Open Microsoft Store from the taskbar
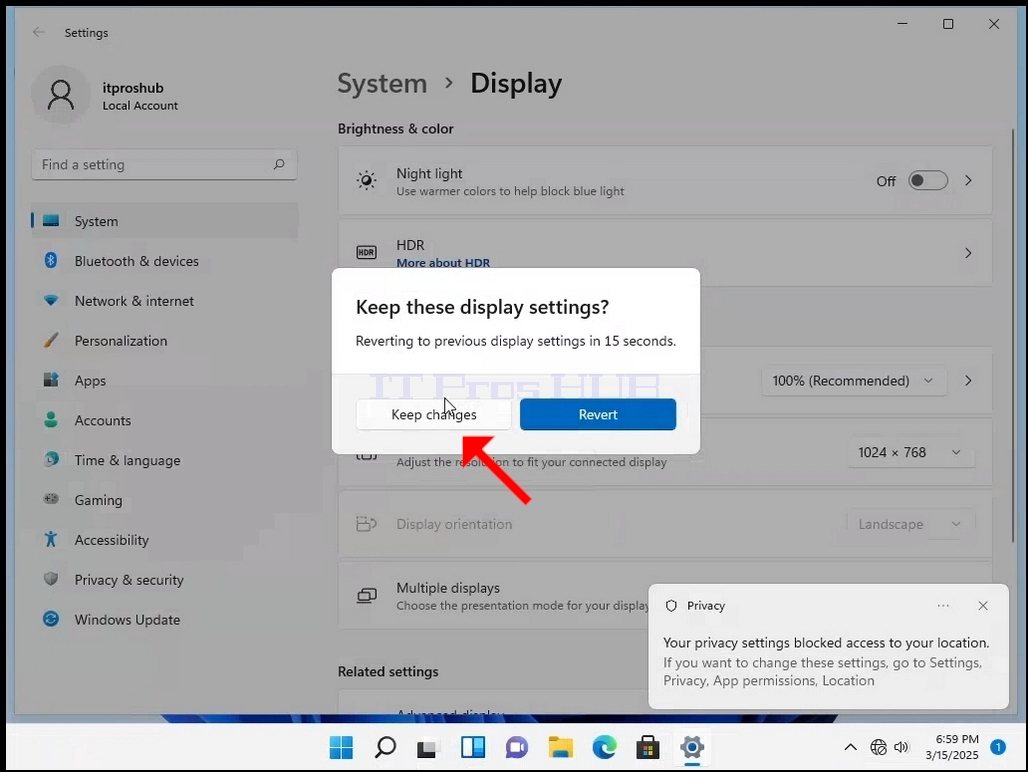Screen dimensions: 1028x772 648,747
